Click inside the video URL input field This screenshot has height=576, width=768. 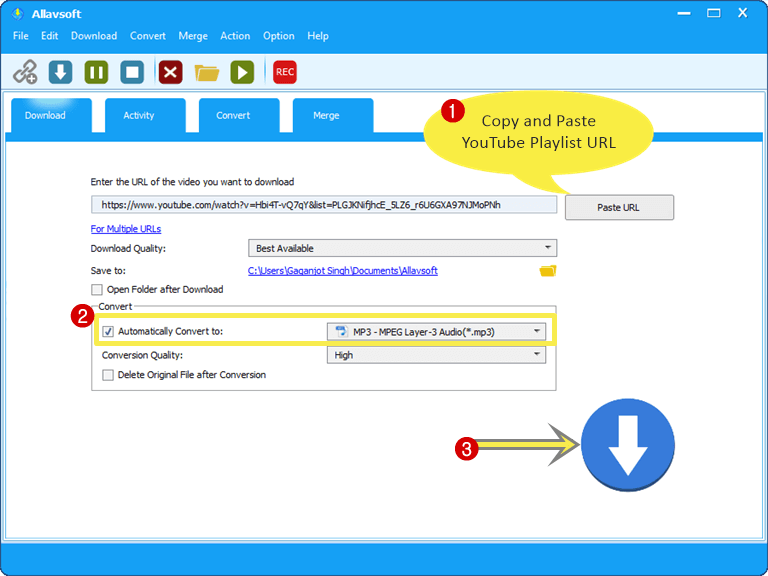(x=324, y=205)
